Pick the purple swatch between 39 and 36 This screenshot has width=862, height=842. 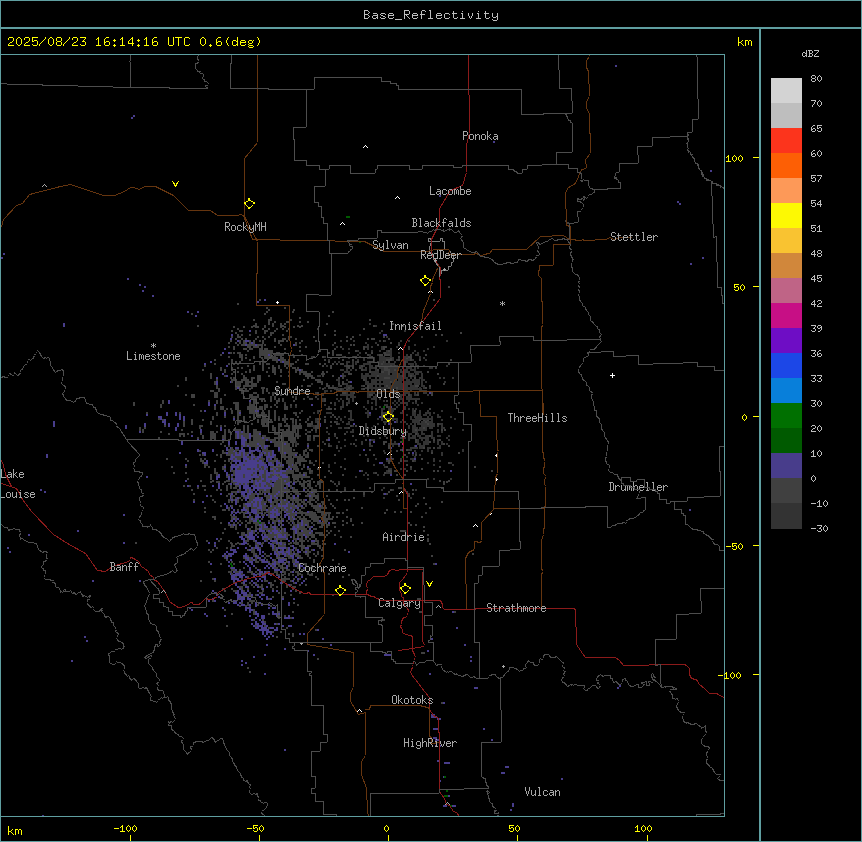coord(786,341)
